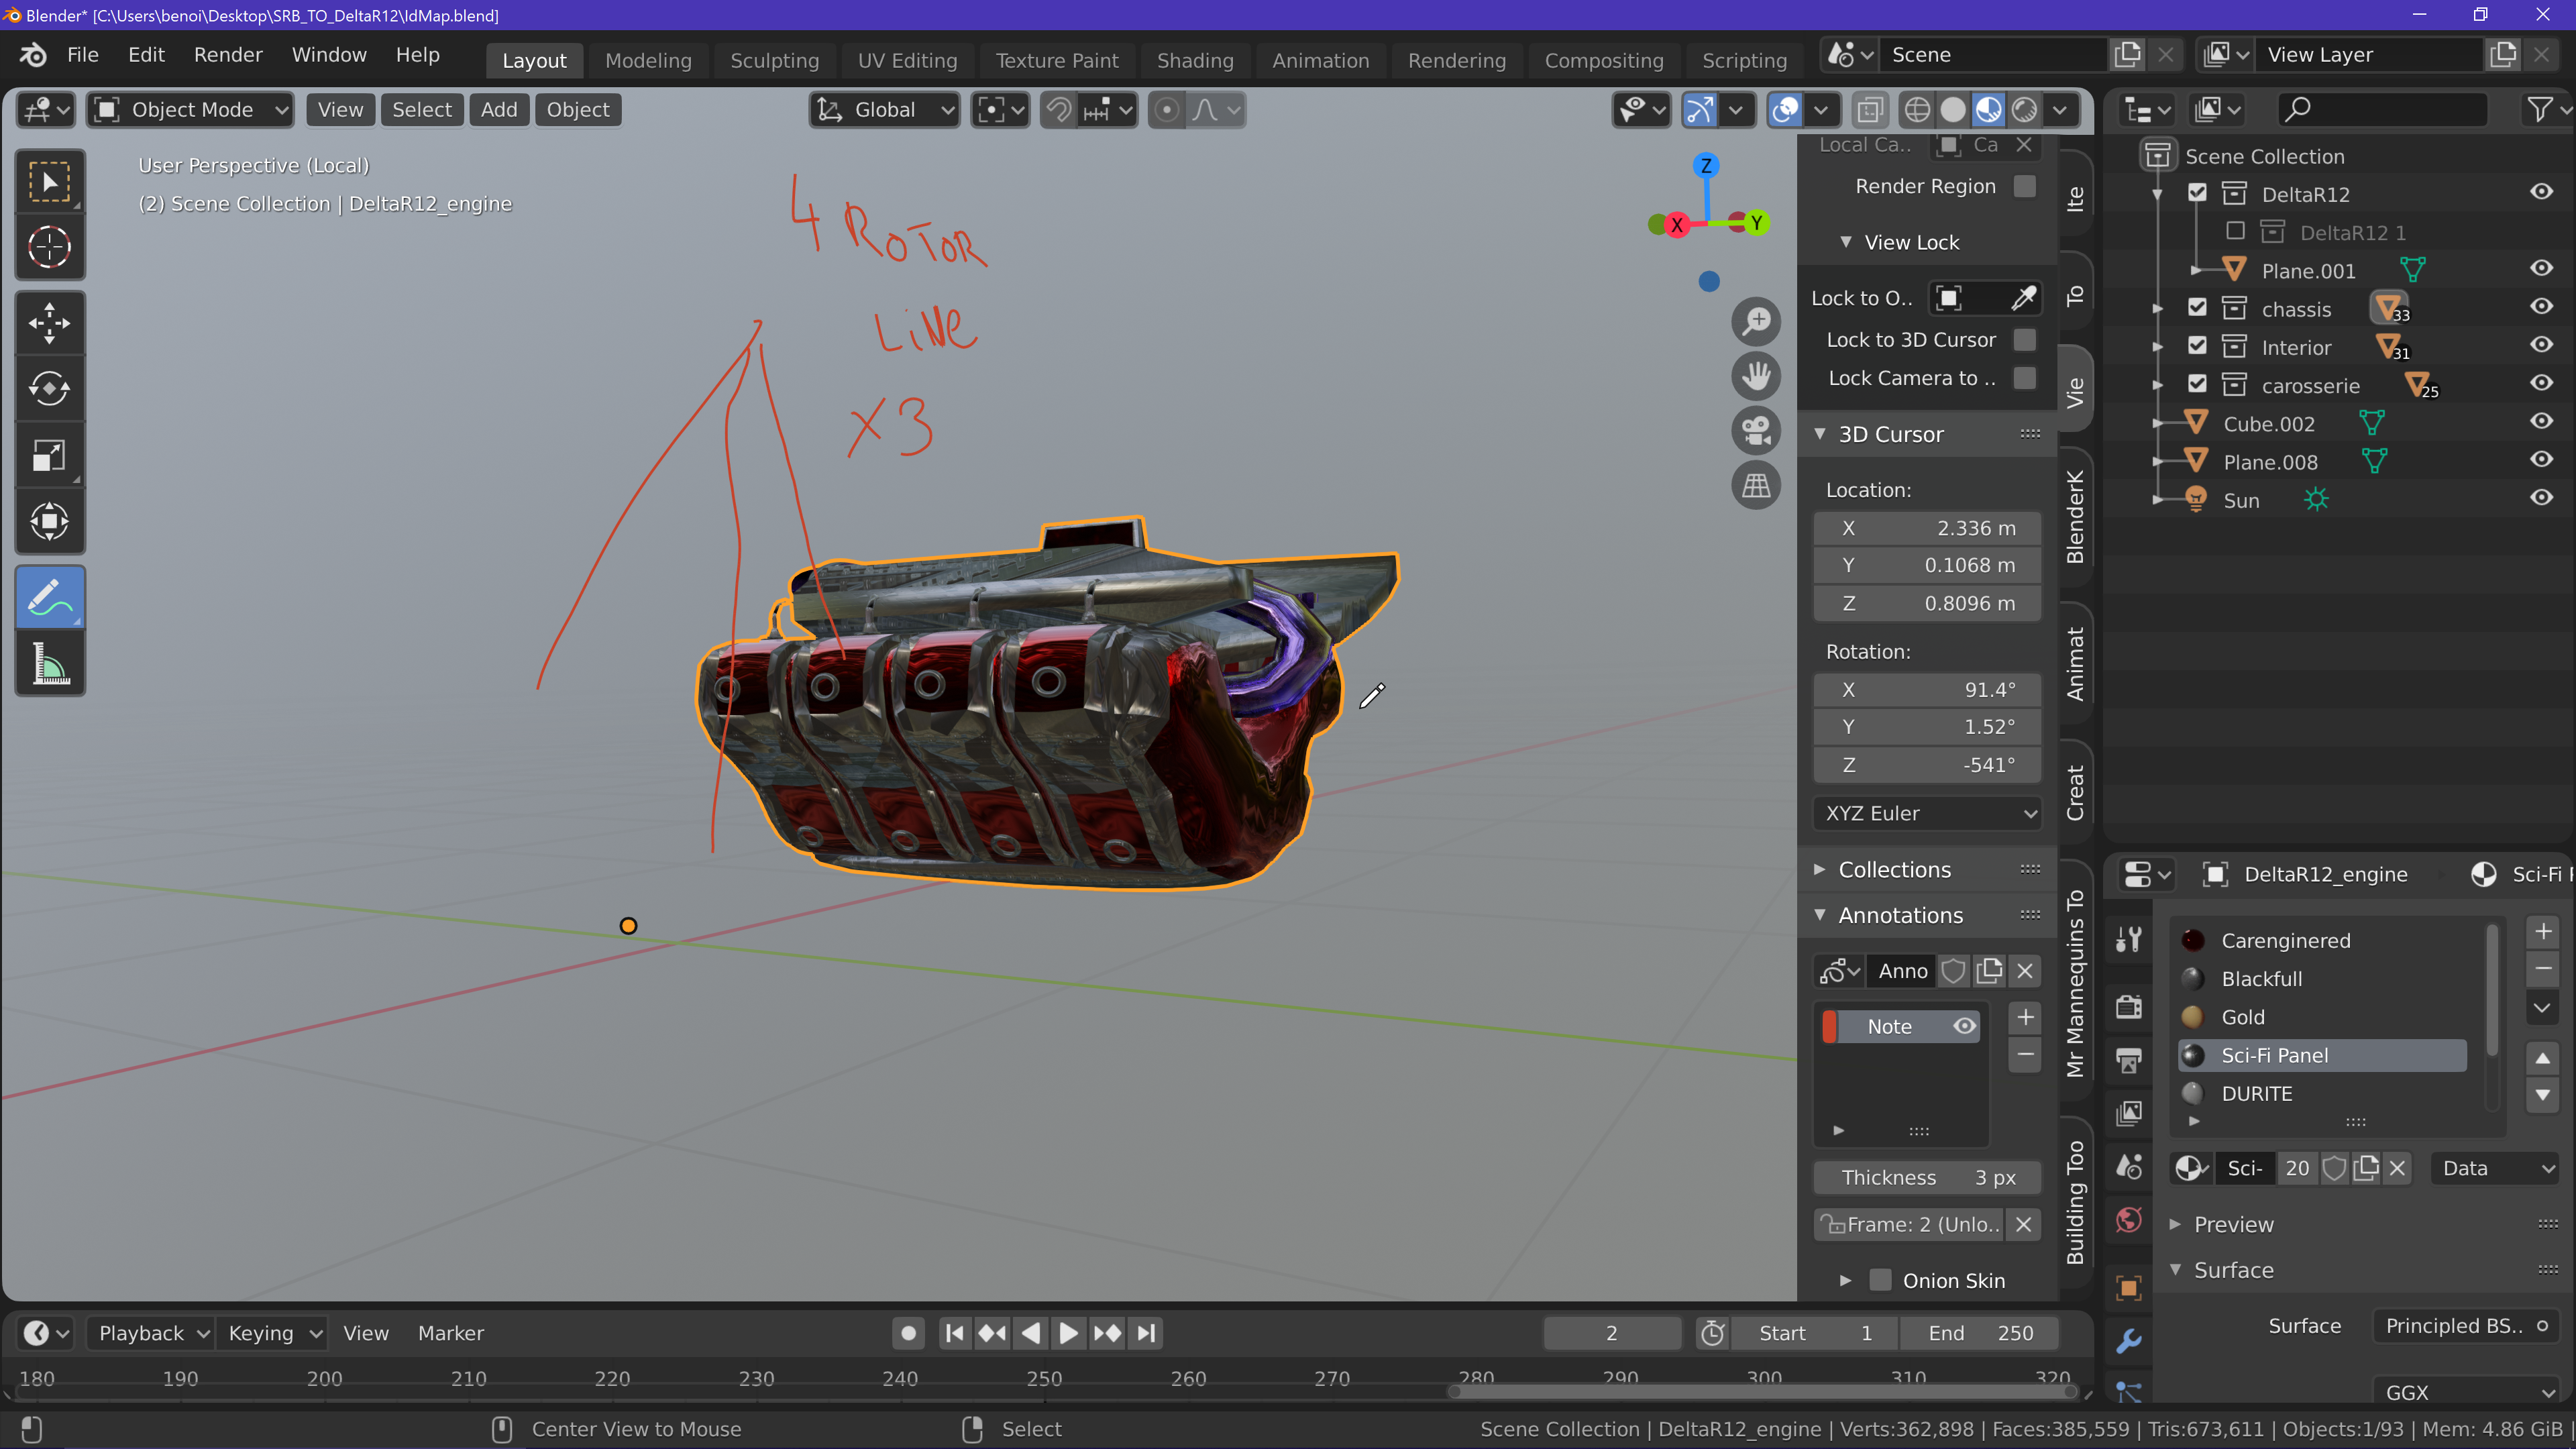Hide the chassis collection with eye icon
This screenshot has height=1449, width=2576.
pyautogui.click(x=2541, y=307)
